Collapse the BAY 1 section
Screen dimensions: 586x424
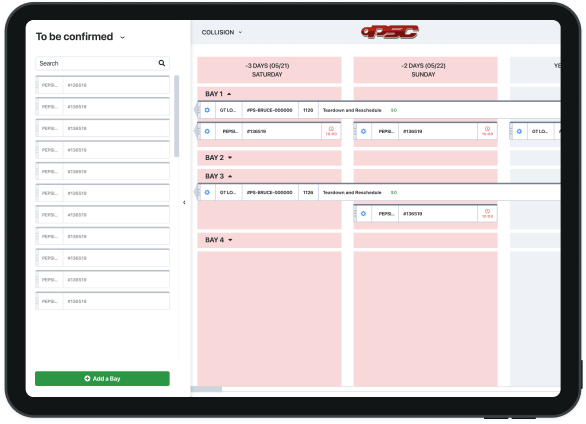pyautogui.click(x=229, y=94)
